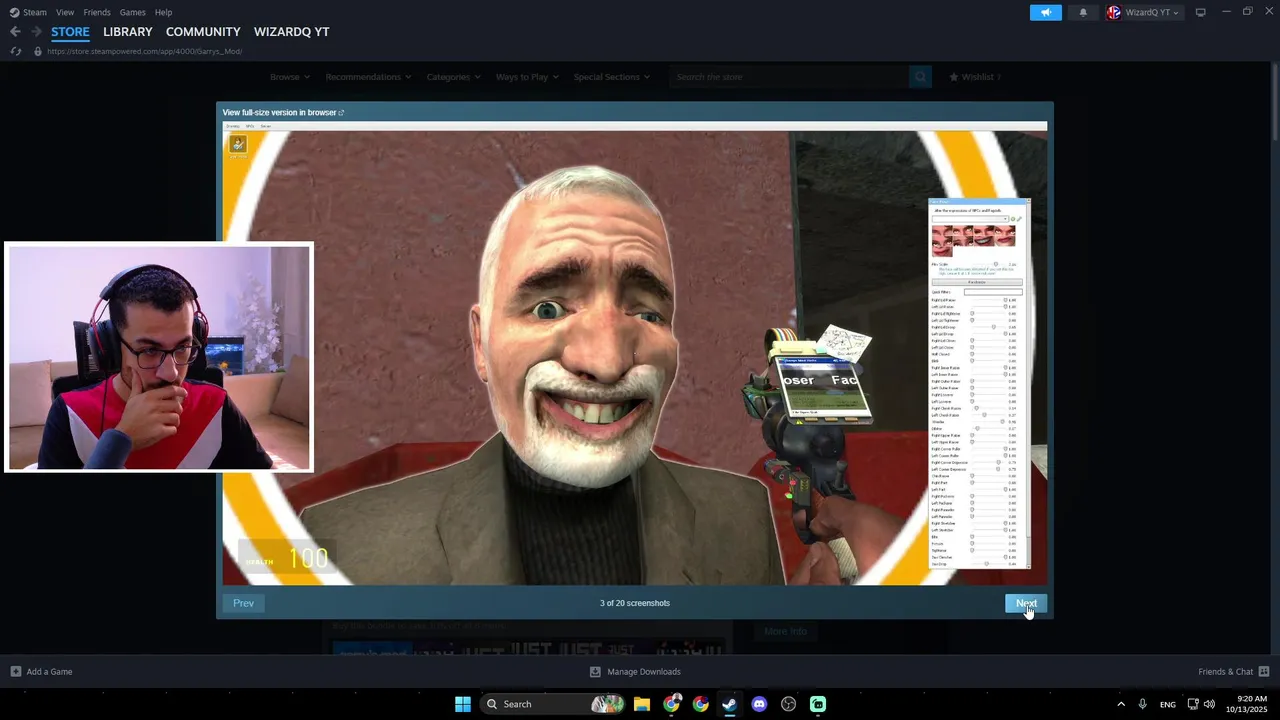The image size is (1280, 720).
Task: Click the Wishlist button
Action: click(973, 77)
